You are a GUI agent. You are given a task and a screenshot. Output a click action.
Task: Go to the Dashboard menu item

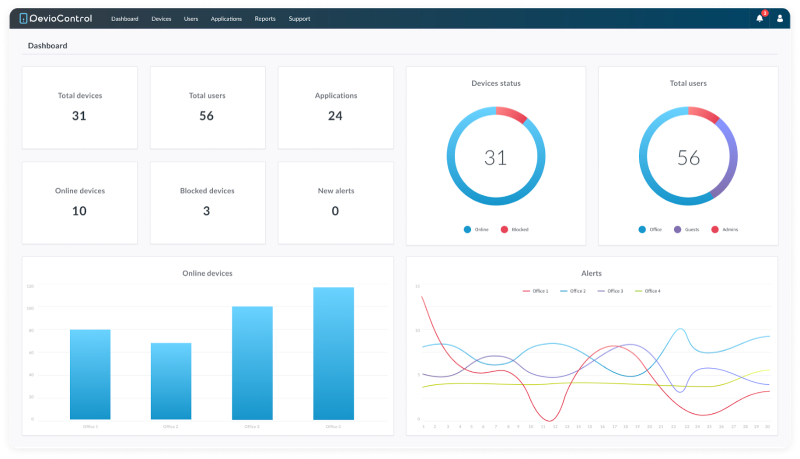click(x=124, y=19)
